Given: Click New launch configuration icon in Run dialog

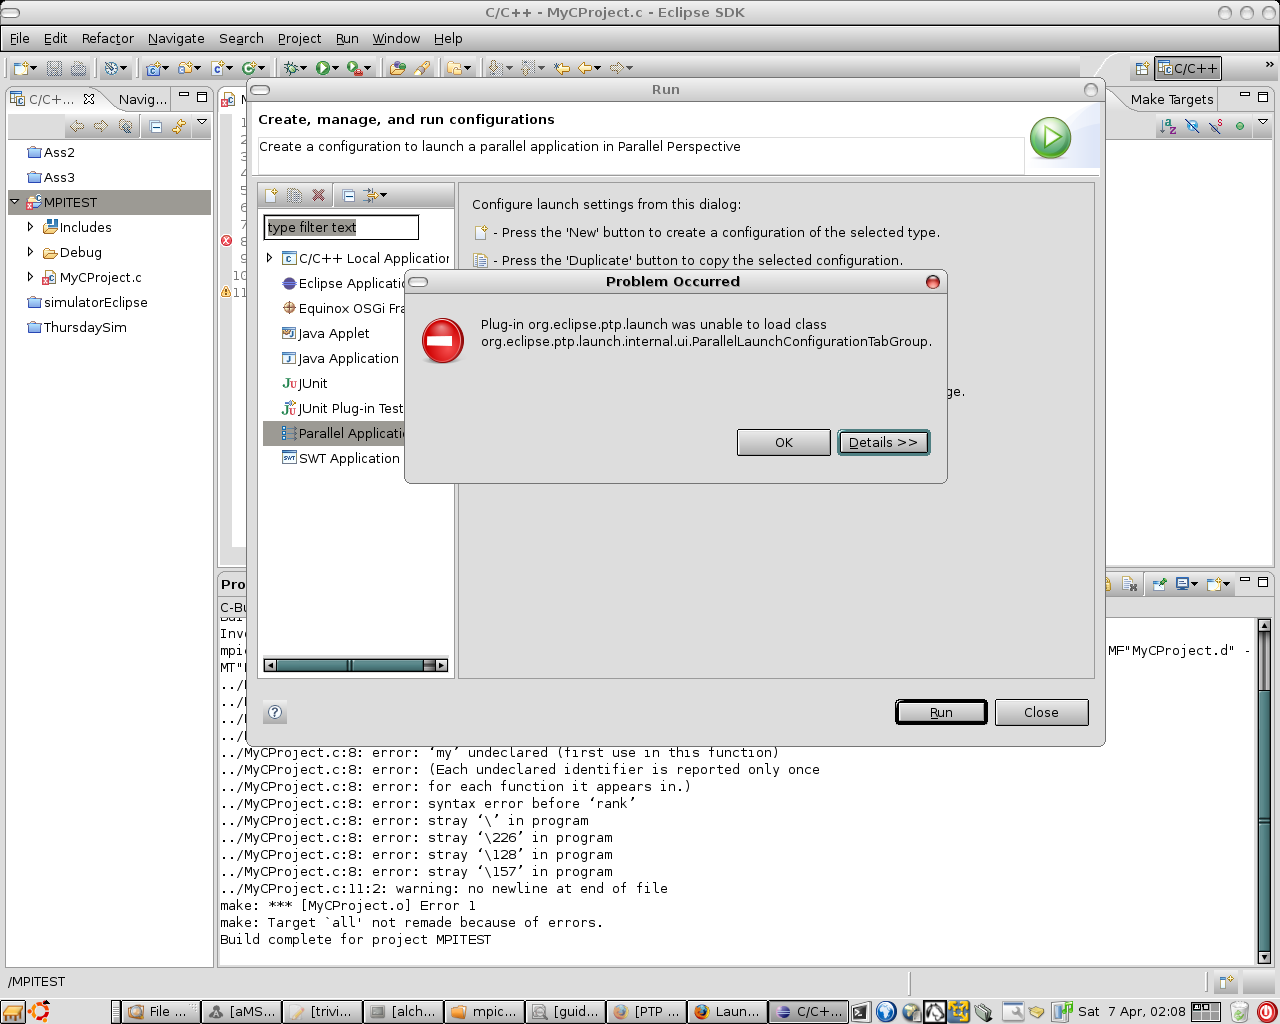Looking at the screenshot, I should coord(271,195).
